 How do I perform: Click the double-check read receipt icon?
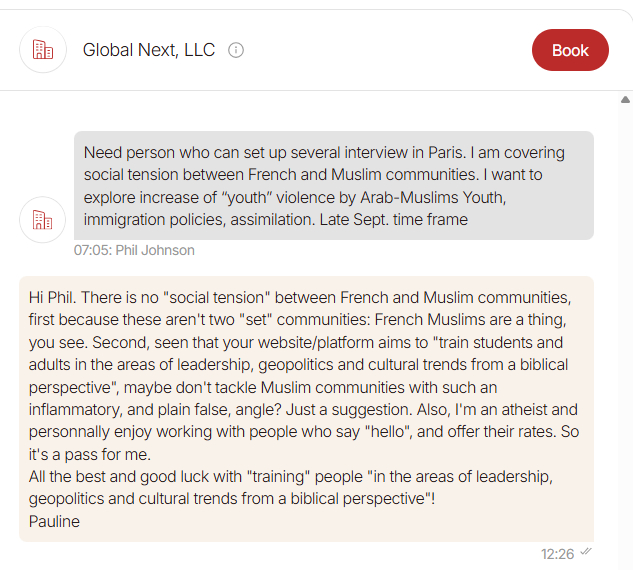[586, 551]
